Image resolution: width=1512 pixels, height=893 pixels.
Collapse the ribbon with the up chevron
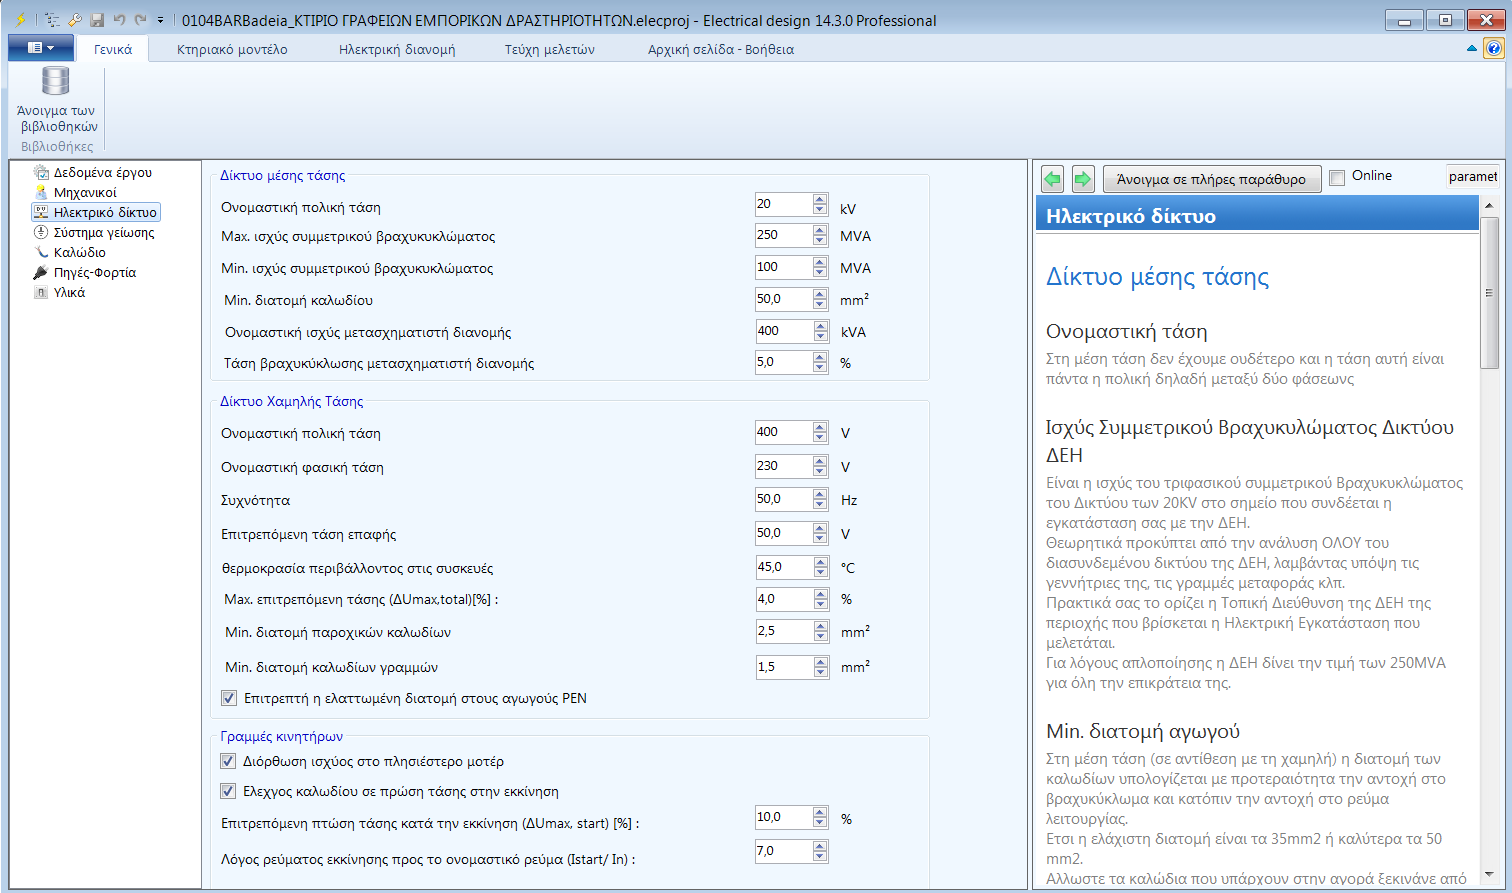pos(1472,47)
